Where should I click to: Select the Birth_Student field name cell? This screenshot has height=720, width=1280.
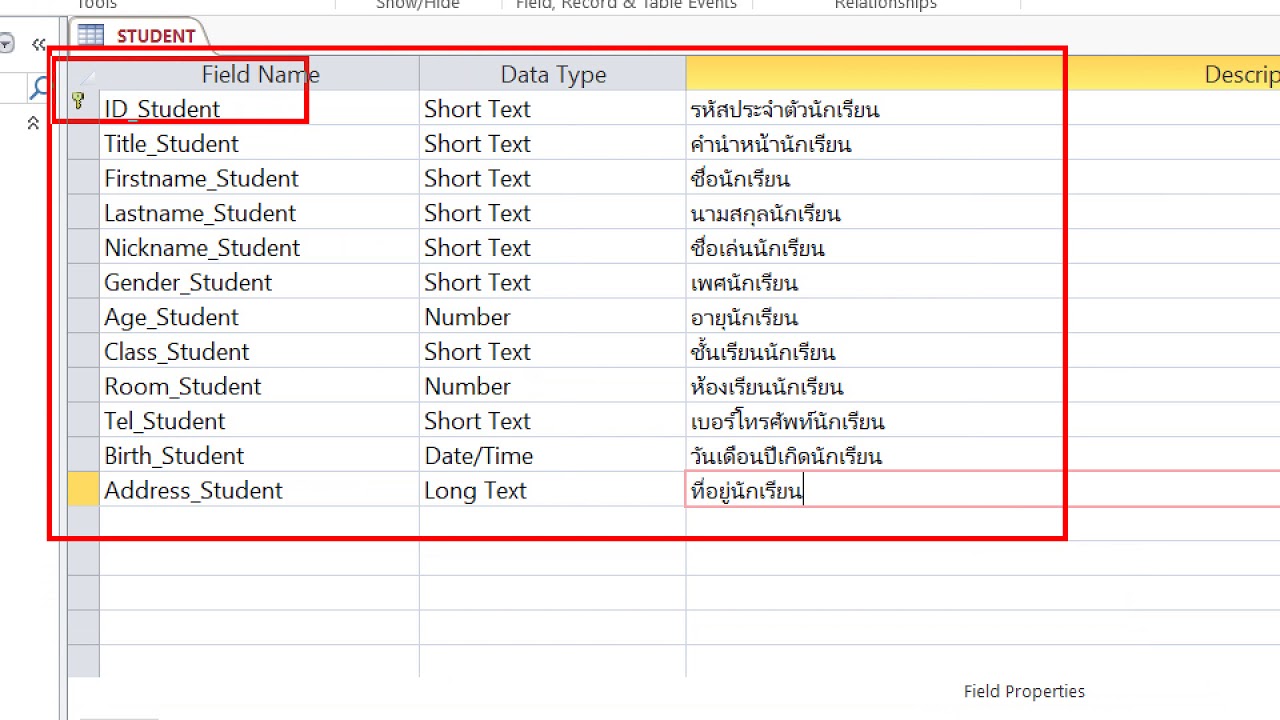[260, 455]
